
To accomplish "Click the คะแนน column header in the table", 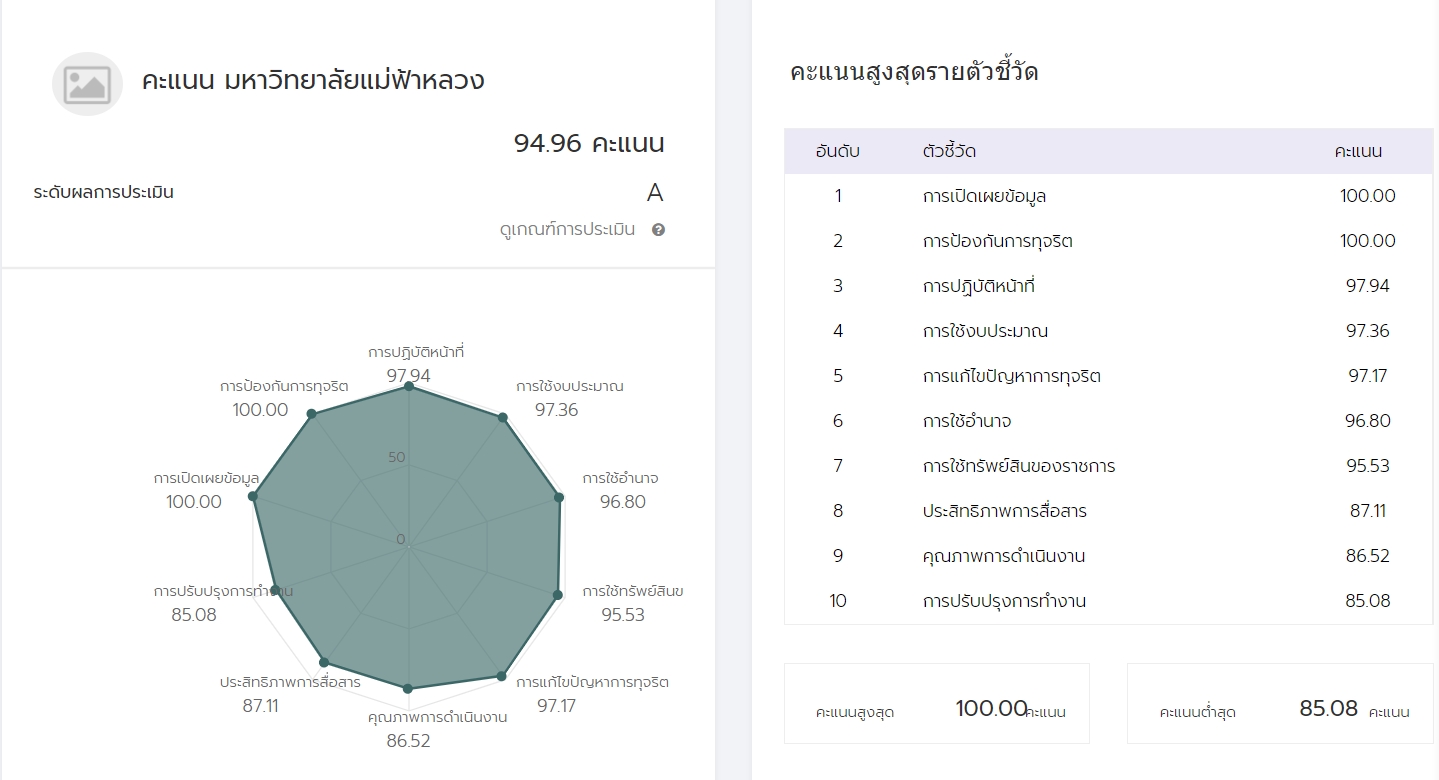I will pos(1358,151).
